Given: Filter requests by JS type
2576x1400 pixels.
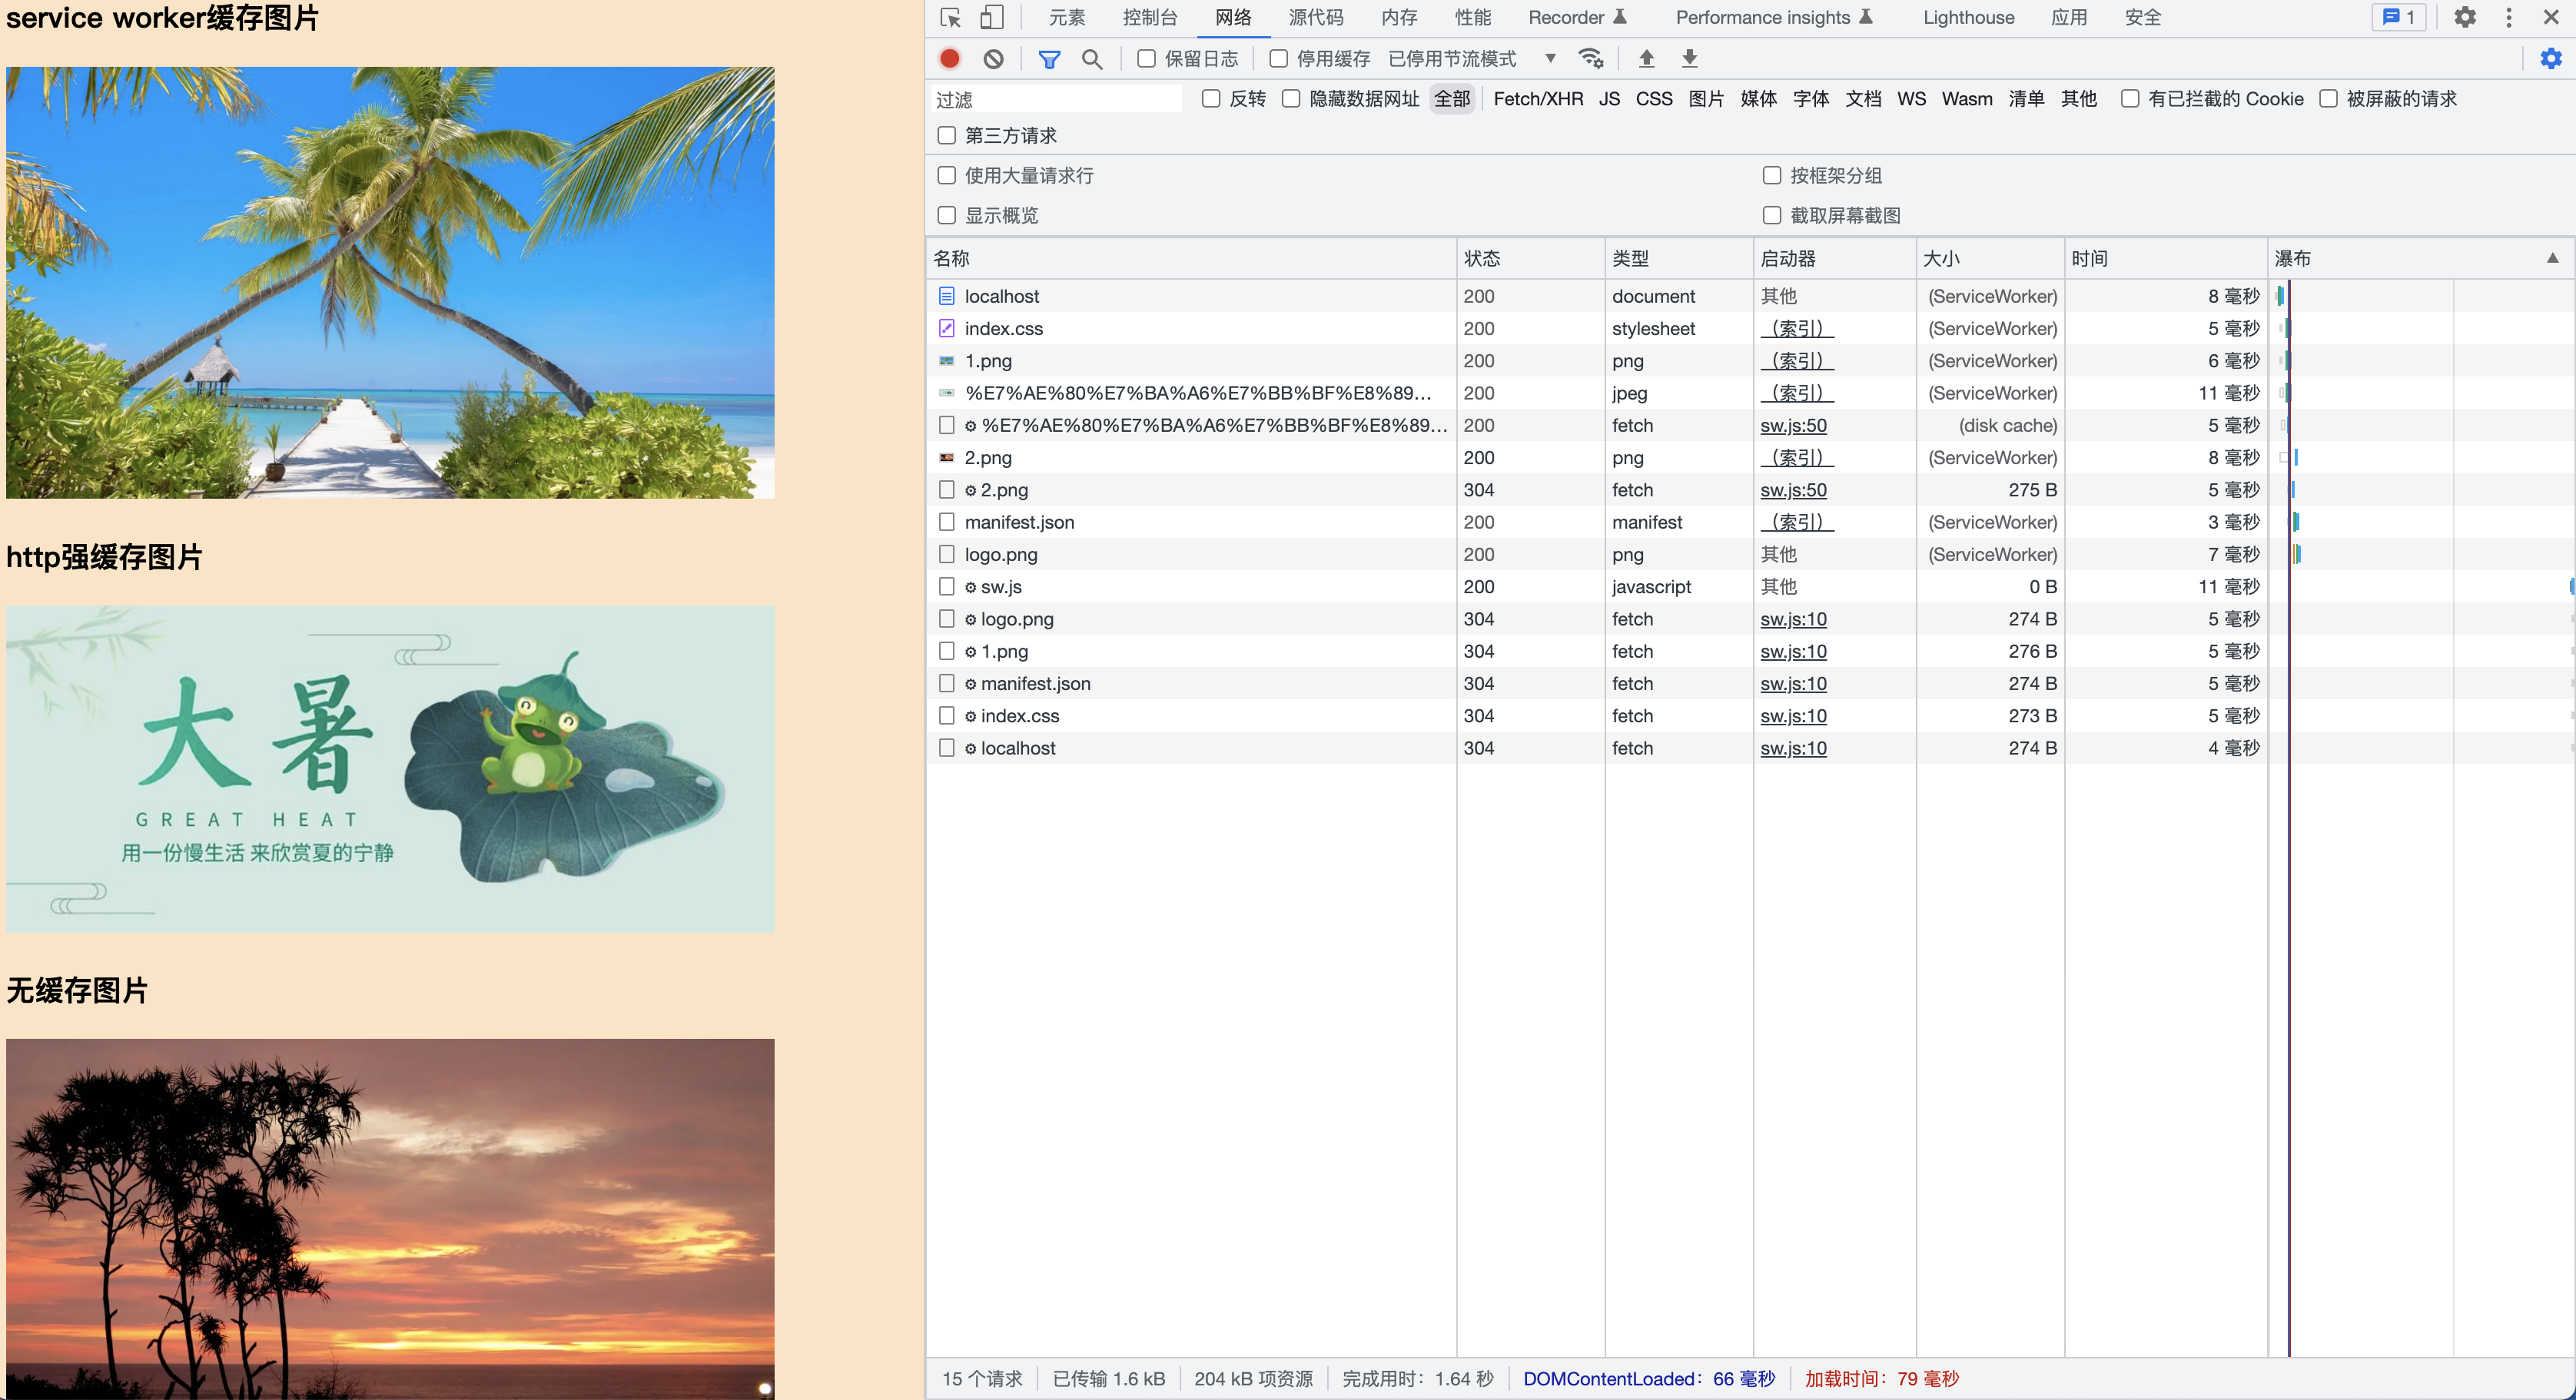Looking at the screenshot, I should (x=1609, y=99).
